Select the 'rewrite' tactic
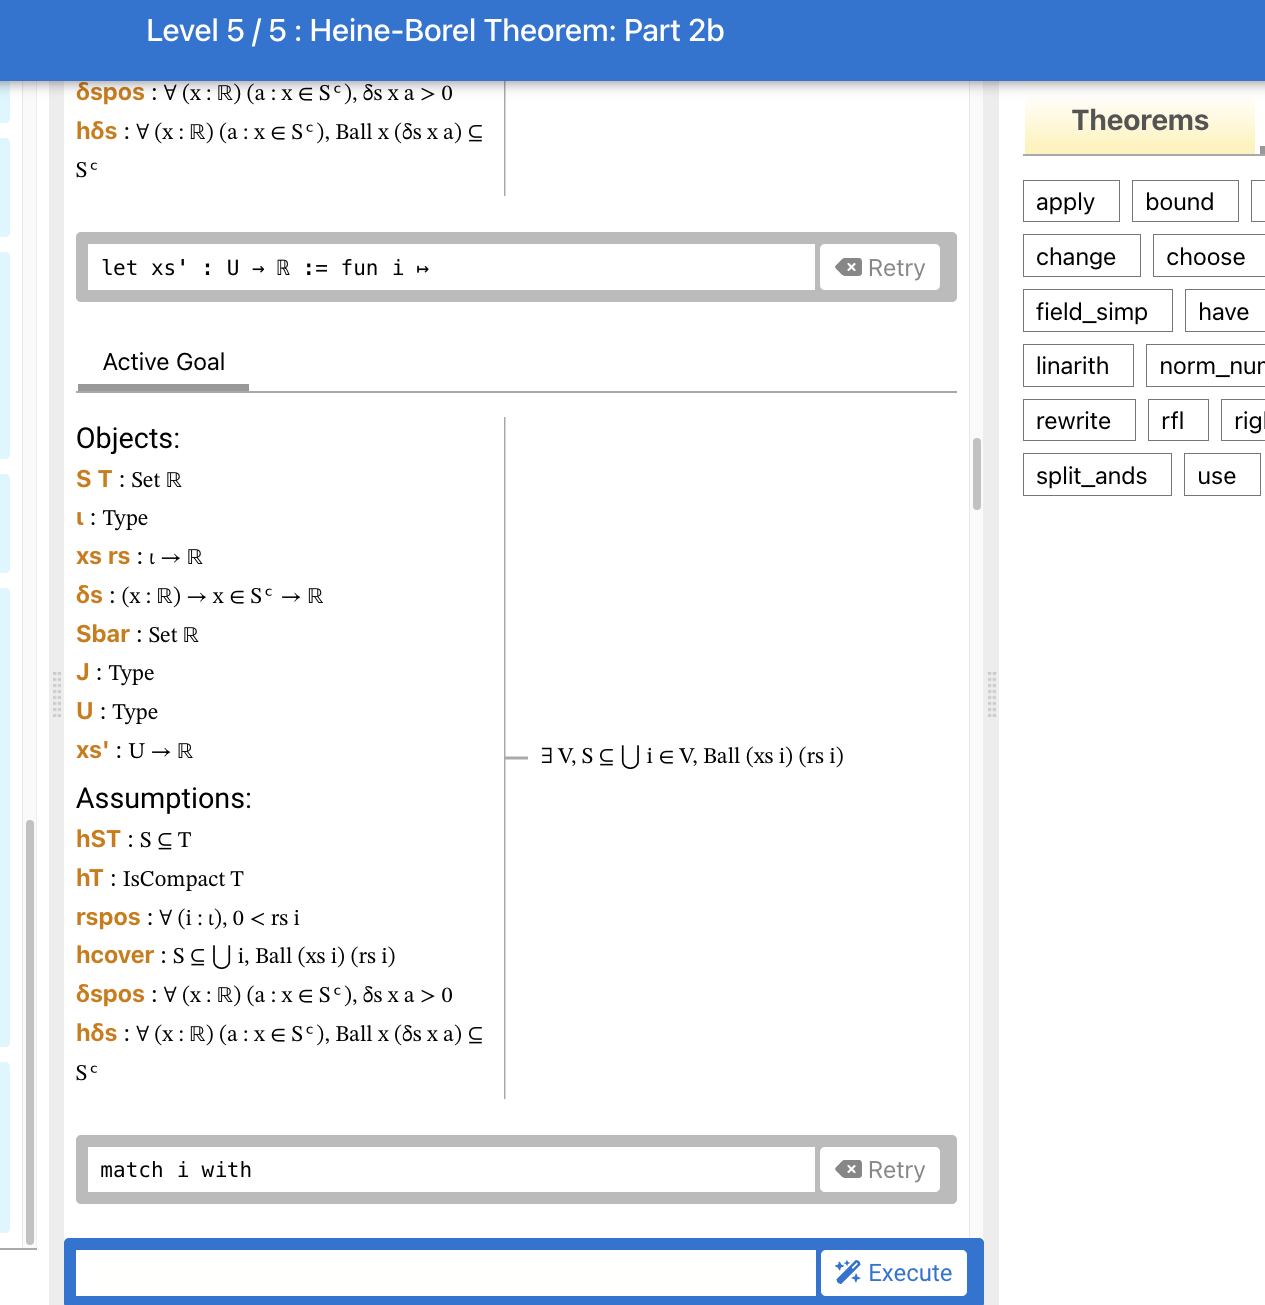 click(x=1078, y=420)
